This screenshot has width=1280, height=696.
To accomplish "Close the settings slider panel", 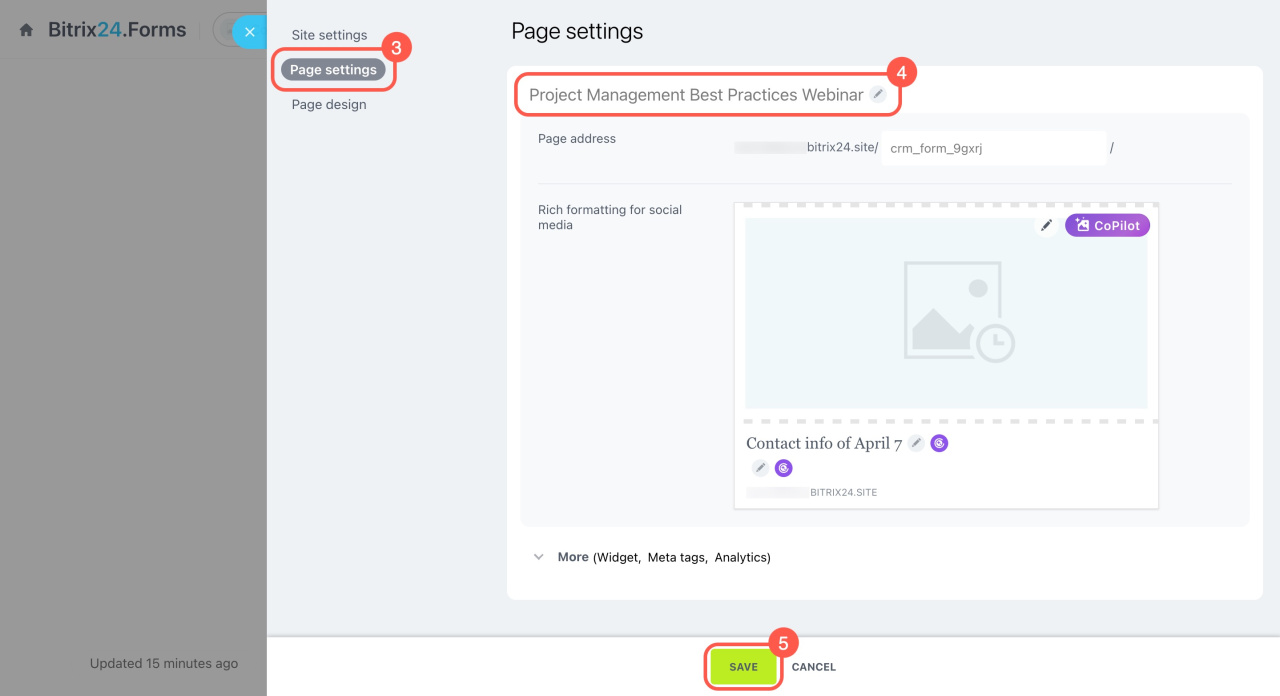I will (249, 32).
